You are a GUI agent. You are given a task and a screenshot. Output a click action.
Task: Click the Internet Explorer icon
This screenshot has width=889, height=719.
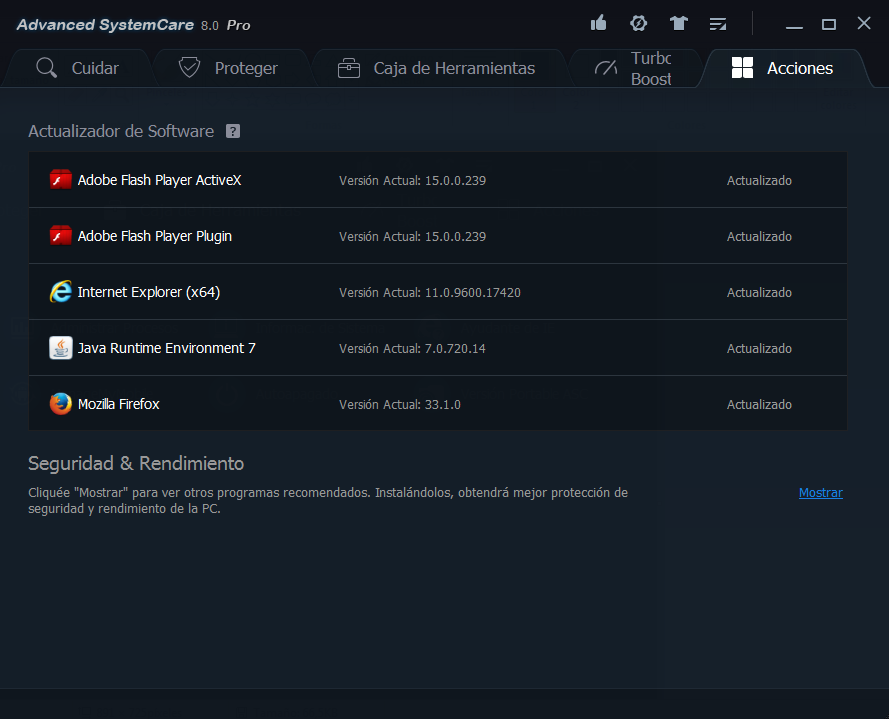(x=61, y=292)
